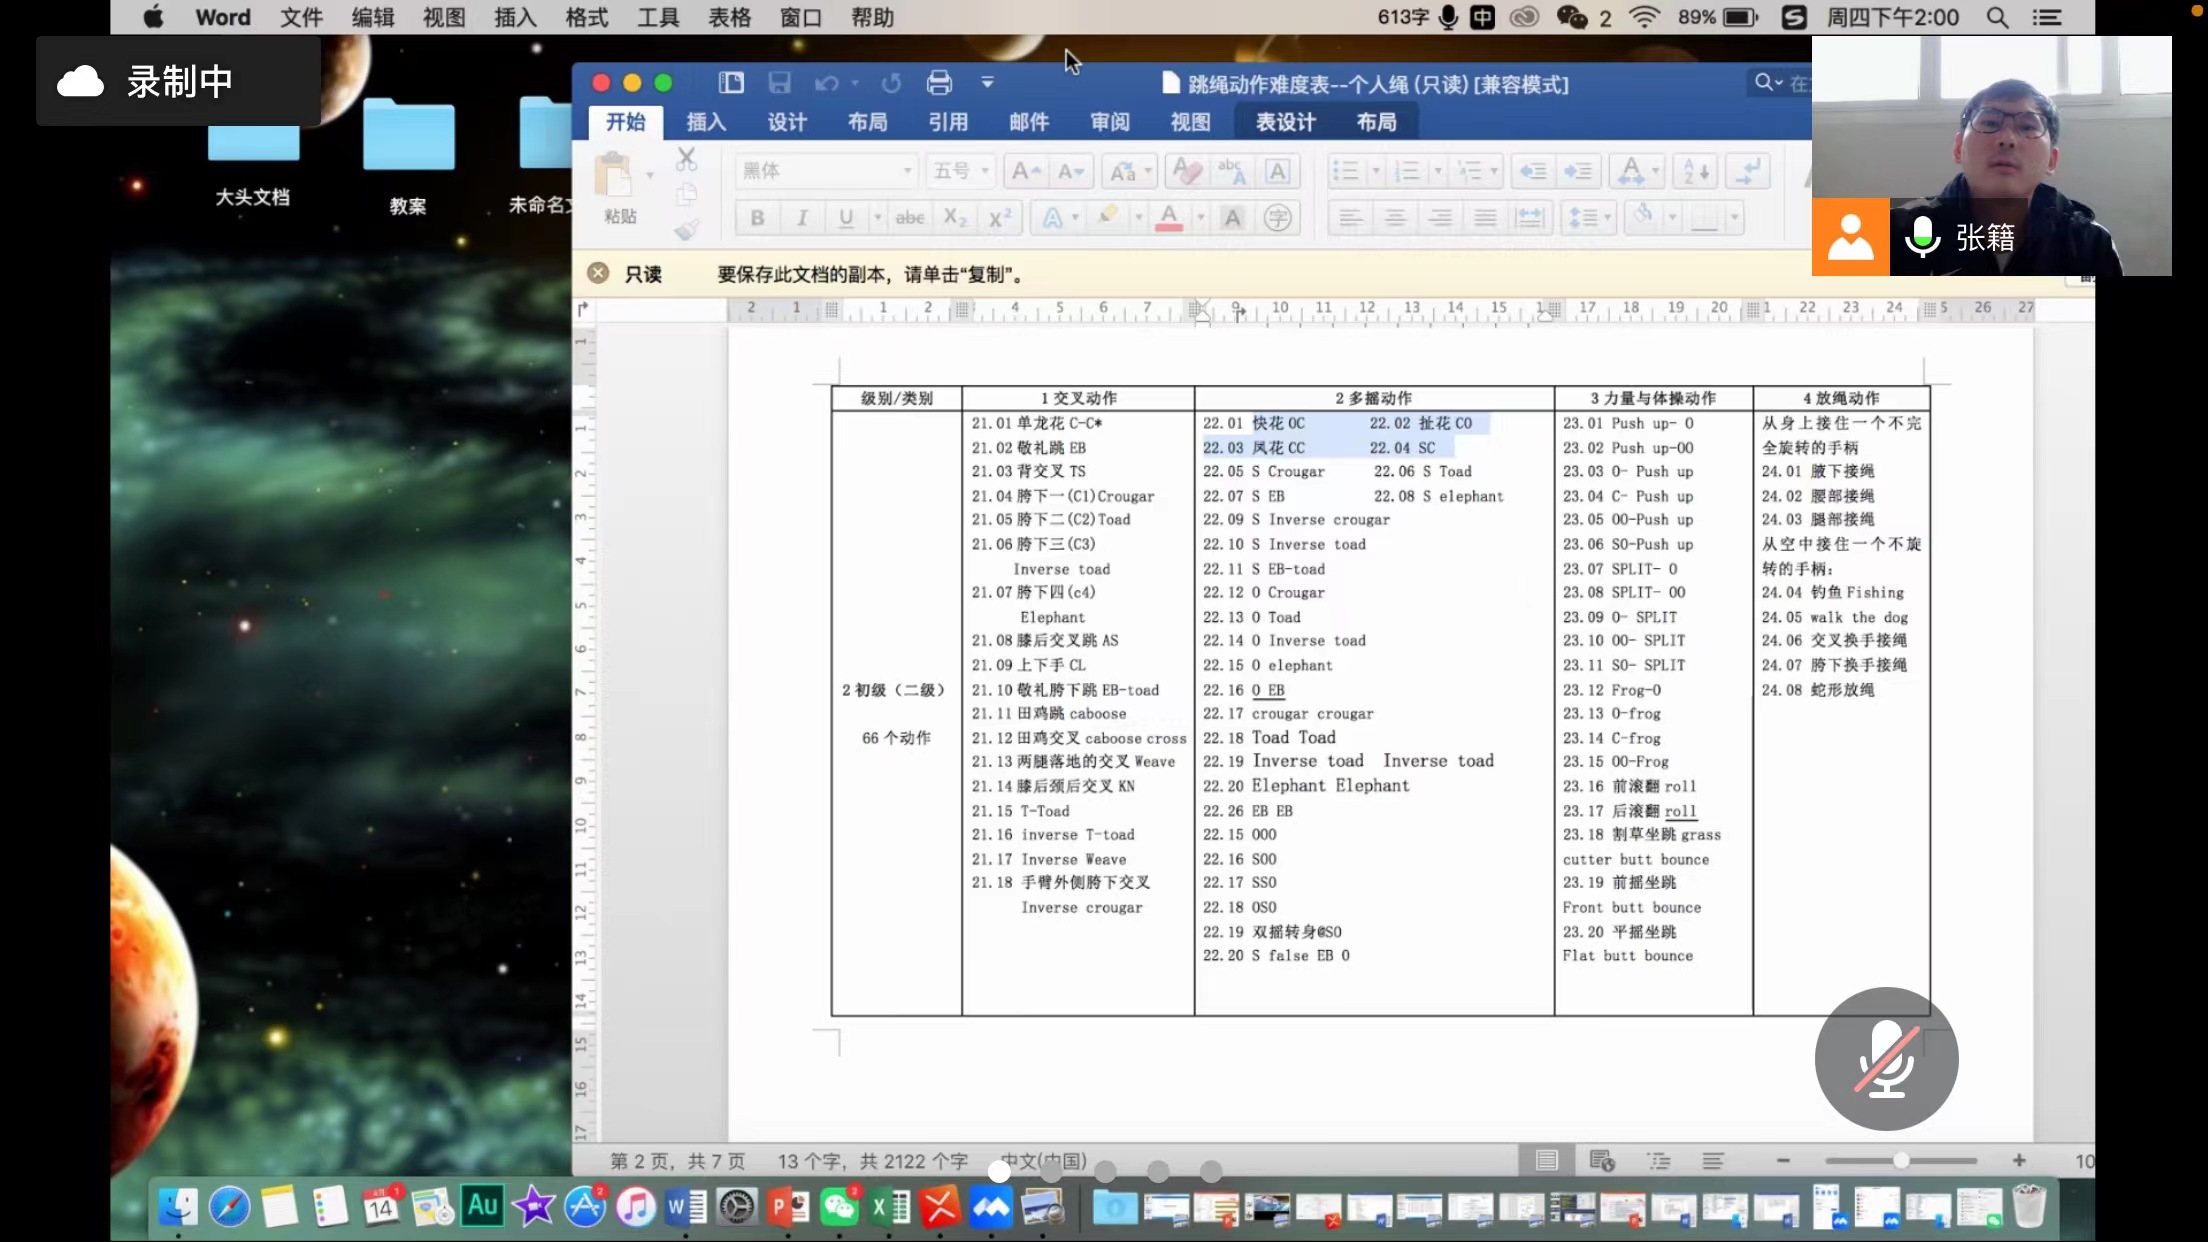The width and height of the screenshot is (2208, 1242).
Task: Click the muted microphone round button
Action: [x=1886, y=1059]
